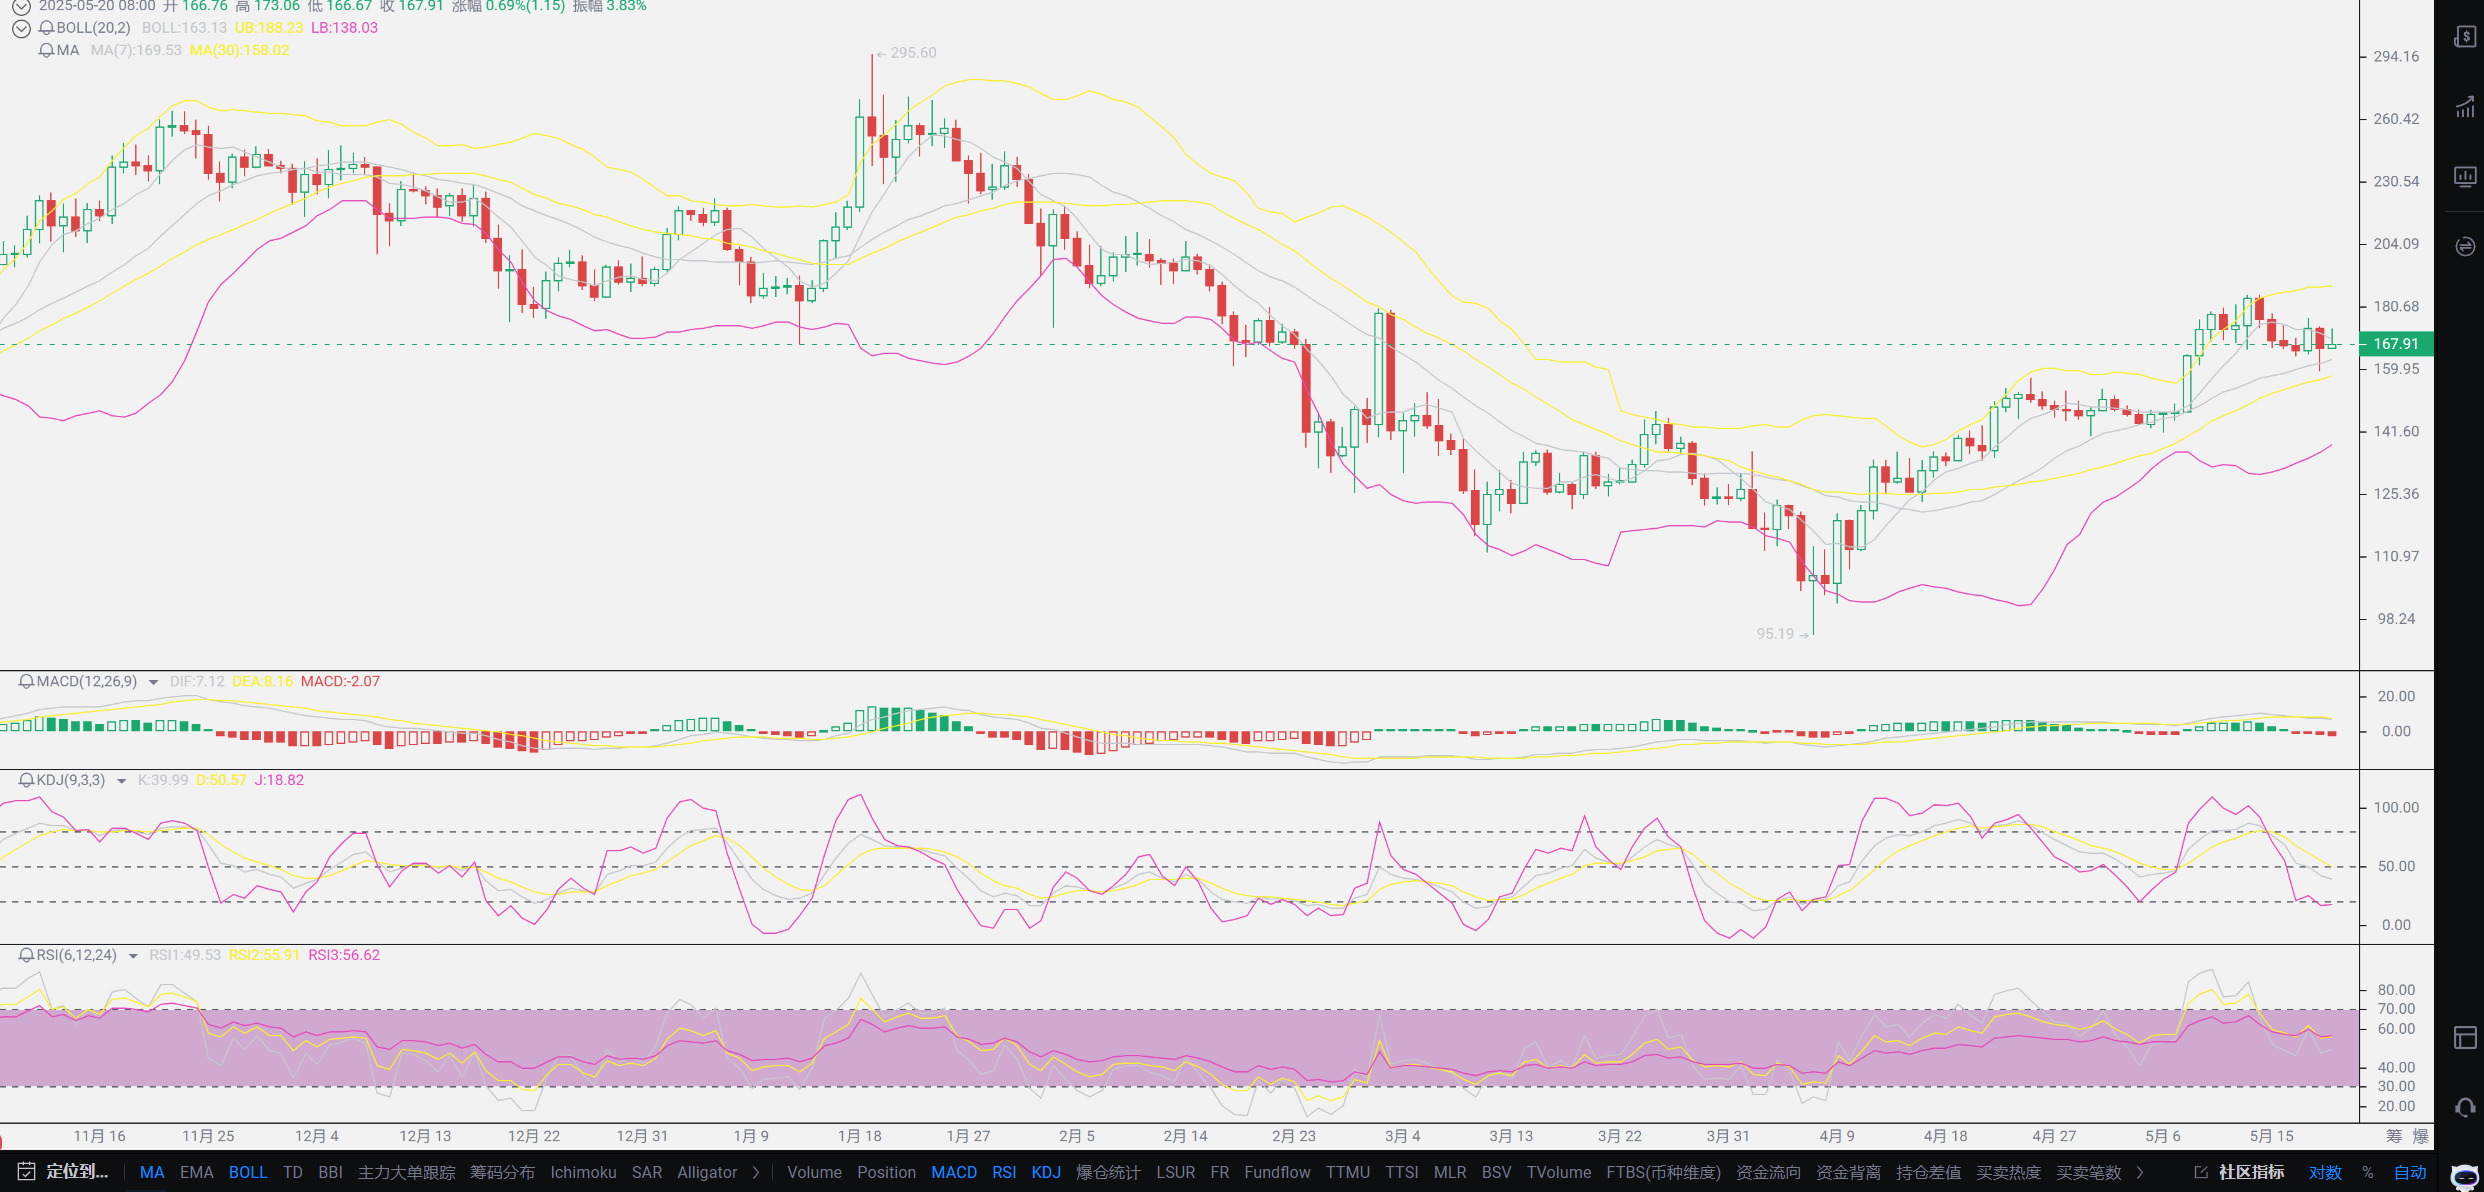Select the 持仓差值 sub indicator
The height and width of the screenshot is (1192, 2484).
click(x=1928, y=1172)
